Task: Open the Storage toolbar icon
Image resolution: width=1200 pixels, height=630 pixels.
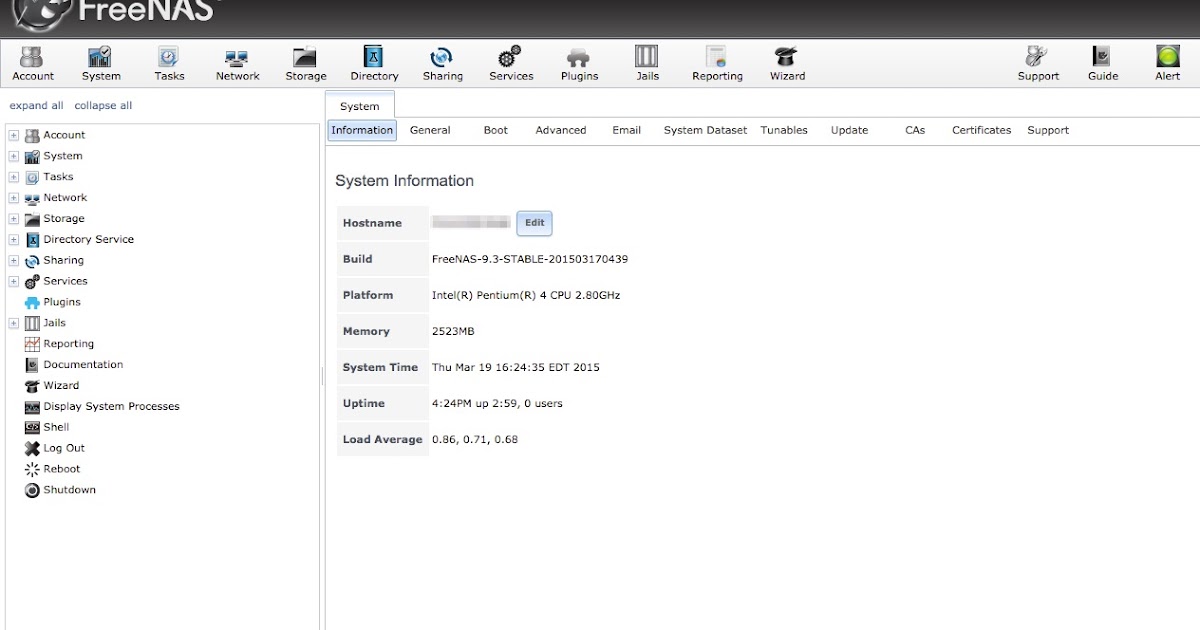Action: point(305,64)
